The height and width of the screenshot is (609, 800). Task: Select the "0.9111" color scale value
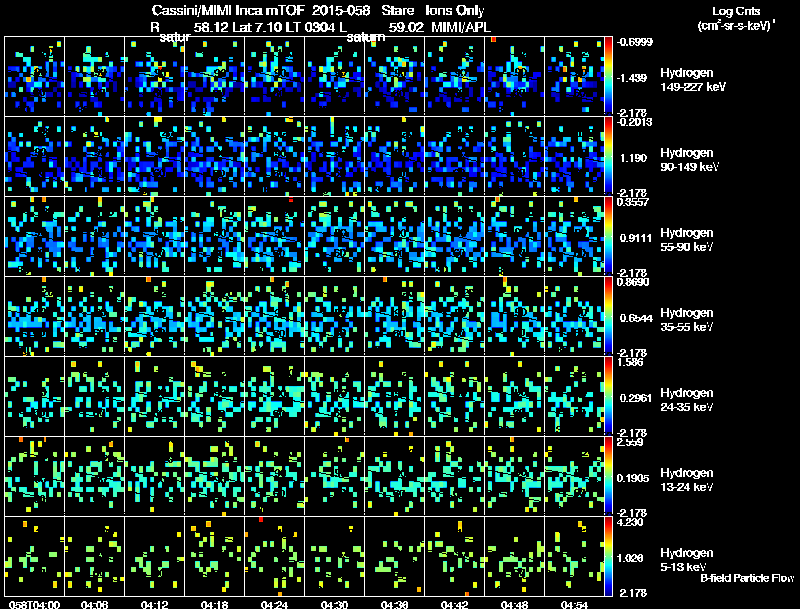click(x=636, y=238)
